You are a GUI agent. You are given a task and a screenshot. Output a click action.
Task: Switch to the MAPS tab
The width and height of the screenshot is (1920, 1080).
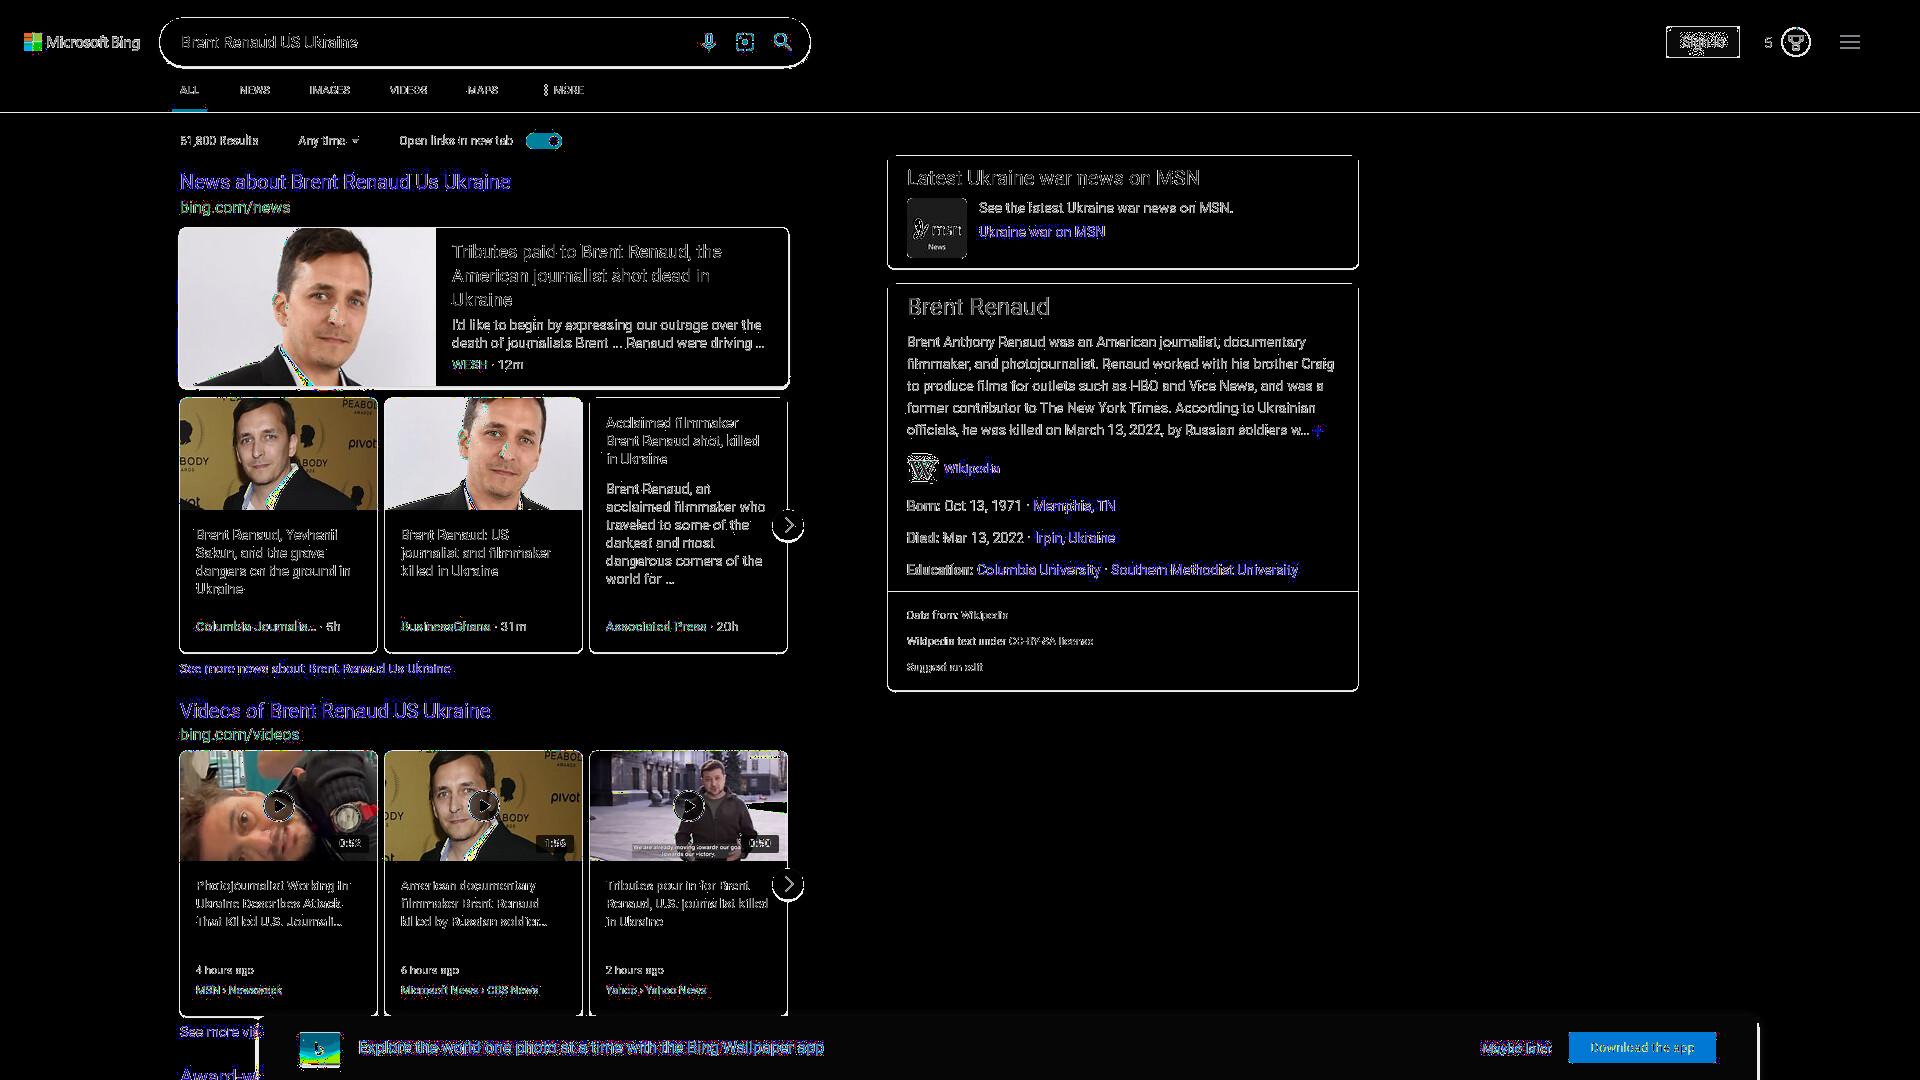482,90
